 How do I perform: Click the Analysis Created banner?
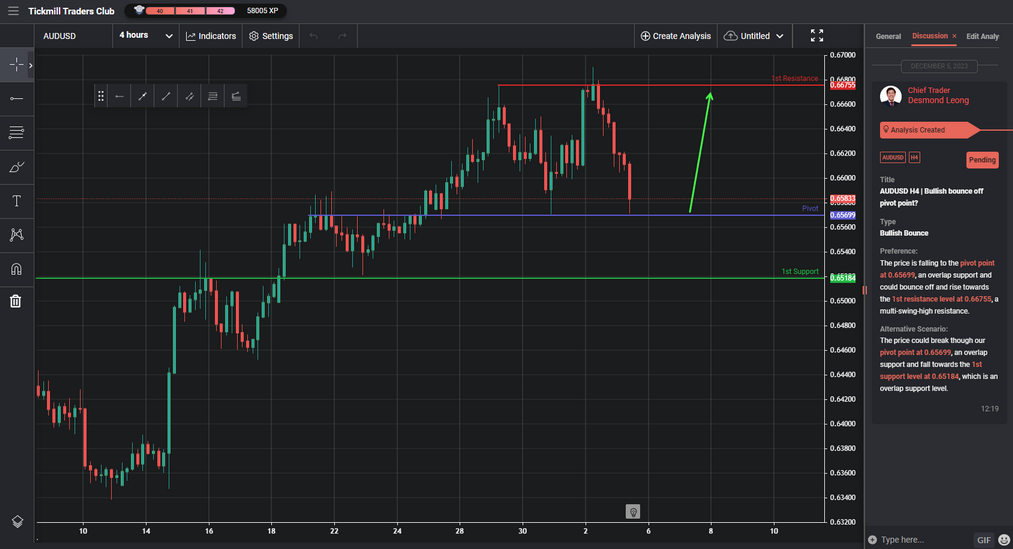pyautogui.click(x=929, y=130)
